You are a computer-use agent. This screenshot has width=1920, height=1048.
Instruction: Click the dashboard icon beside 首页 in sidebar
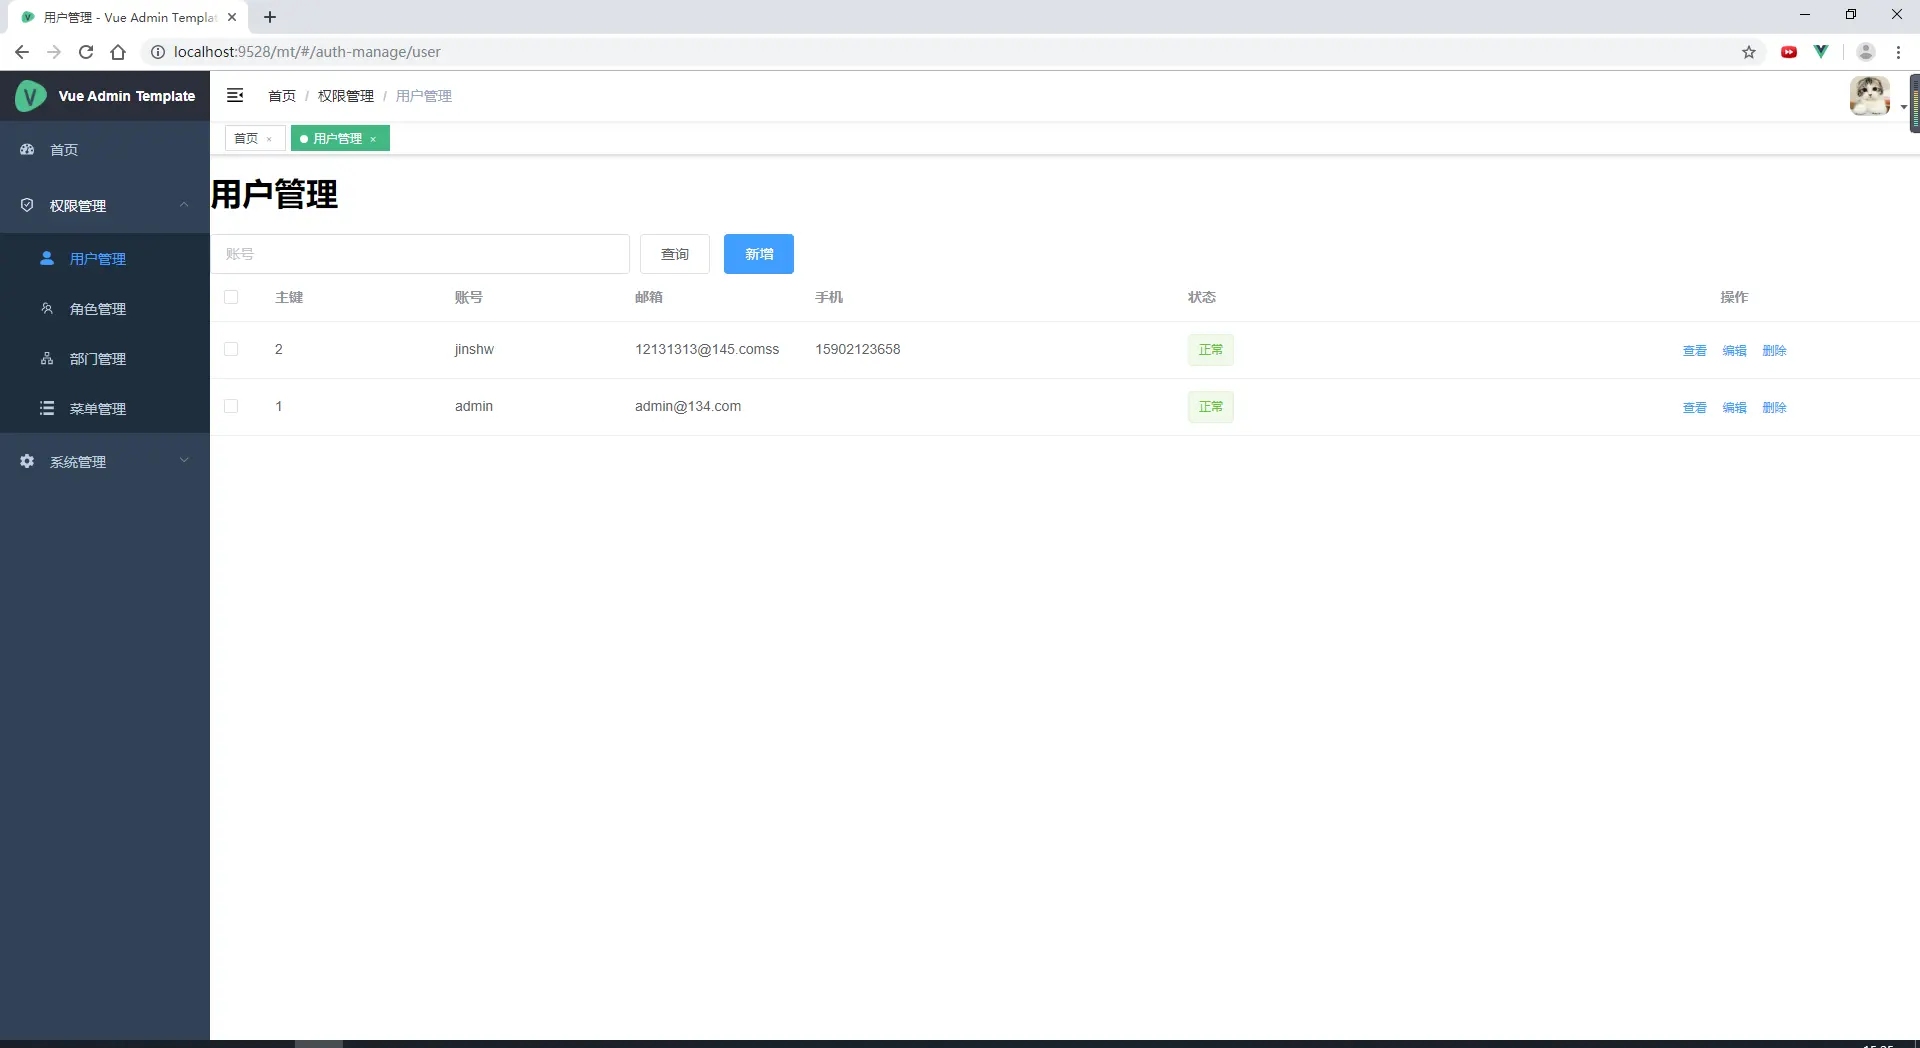(x=27, y=149)
